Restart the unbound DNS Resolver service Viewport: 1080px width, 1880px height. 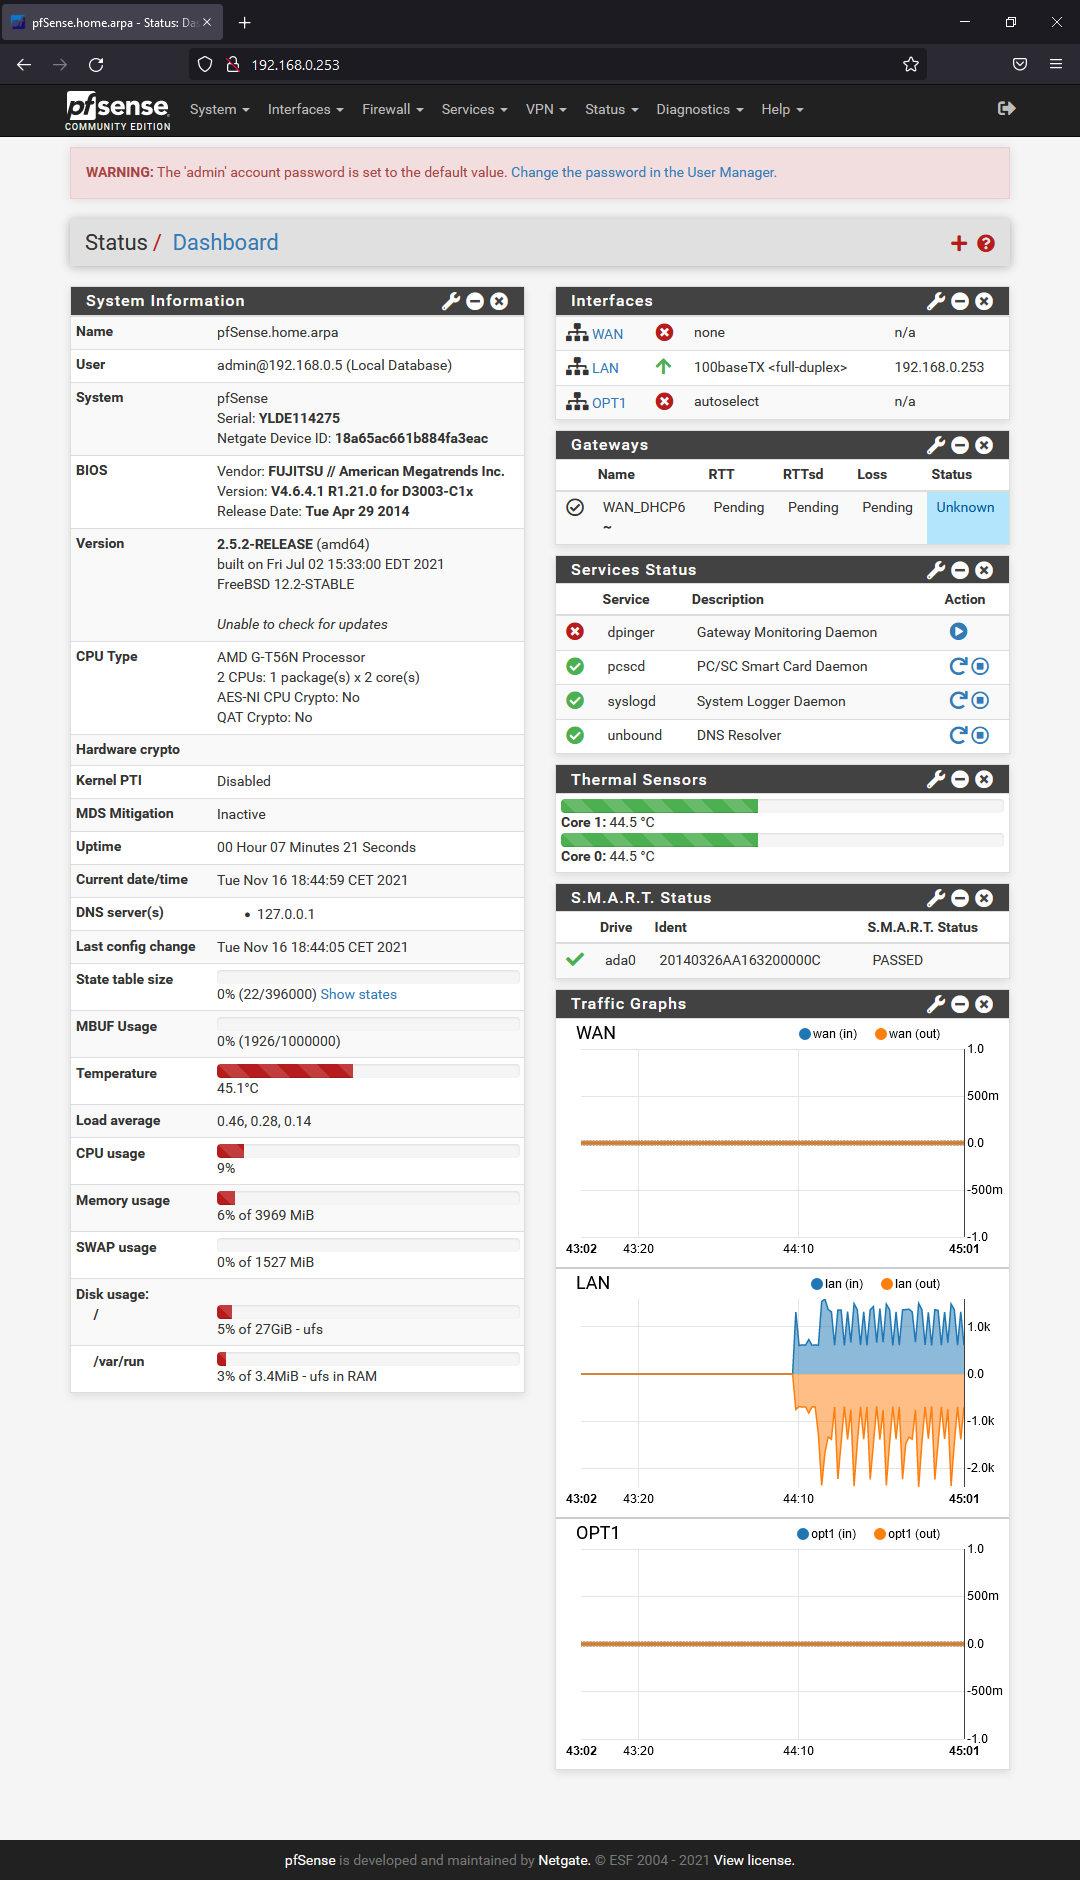(x=958, y=735)
